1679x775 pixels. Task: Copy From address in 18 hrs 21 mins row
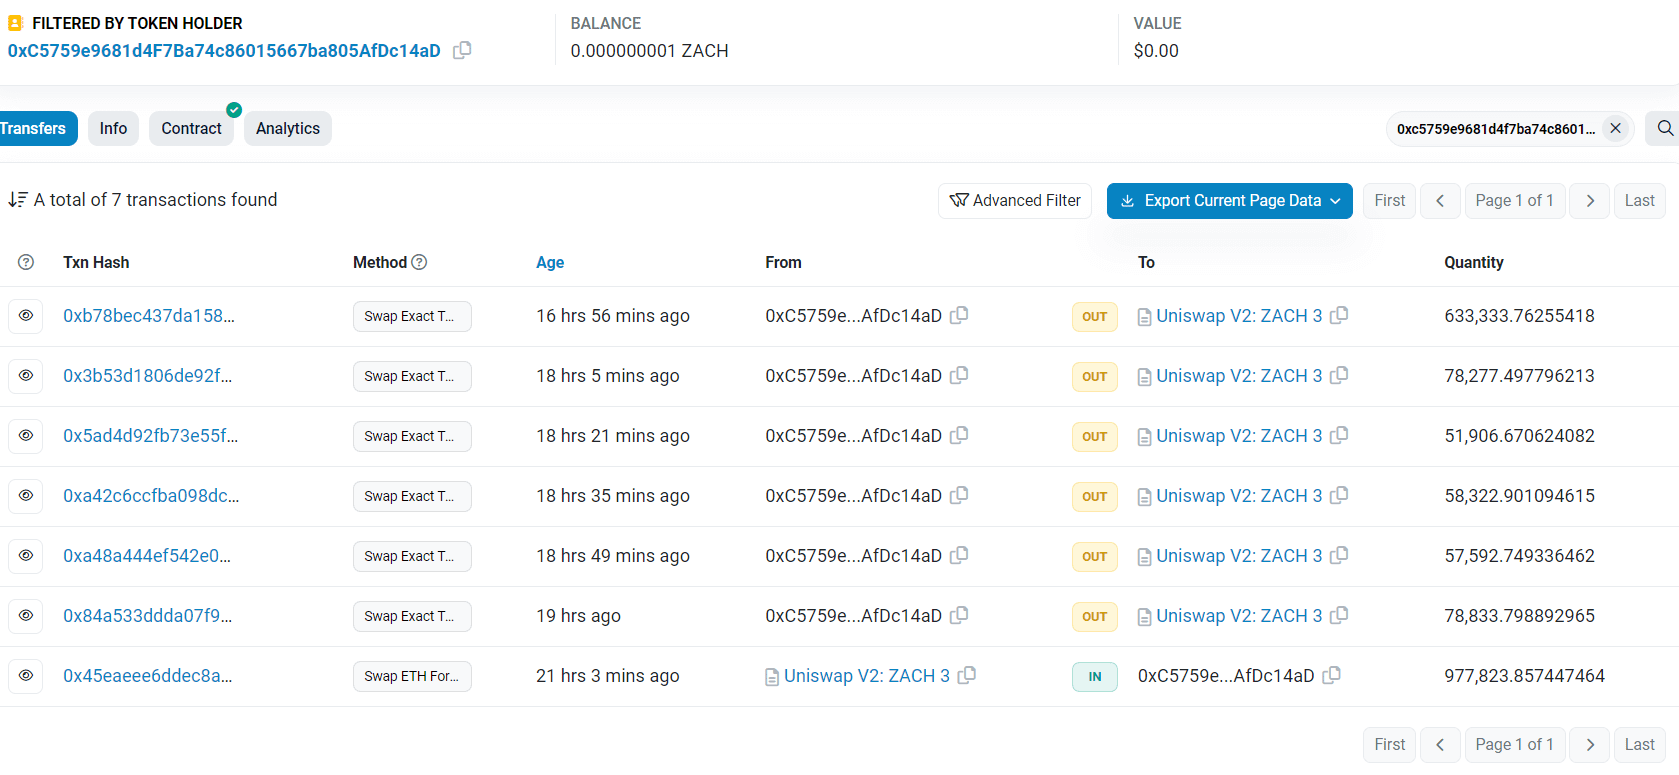959,435
